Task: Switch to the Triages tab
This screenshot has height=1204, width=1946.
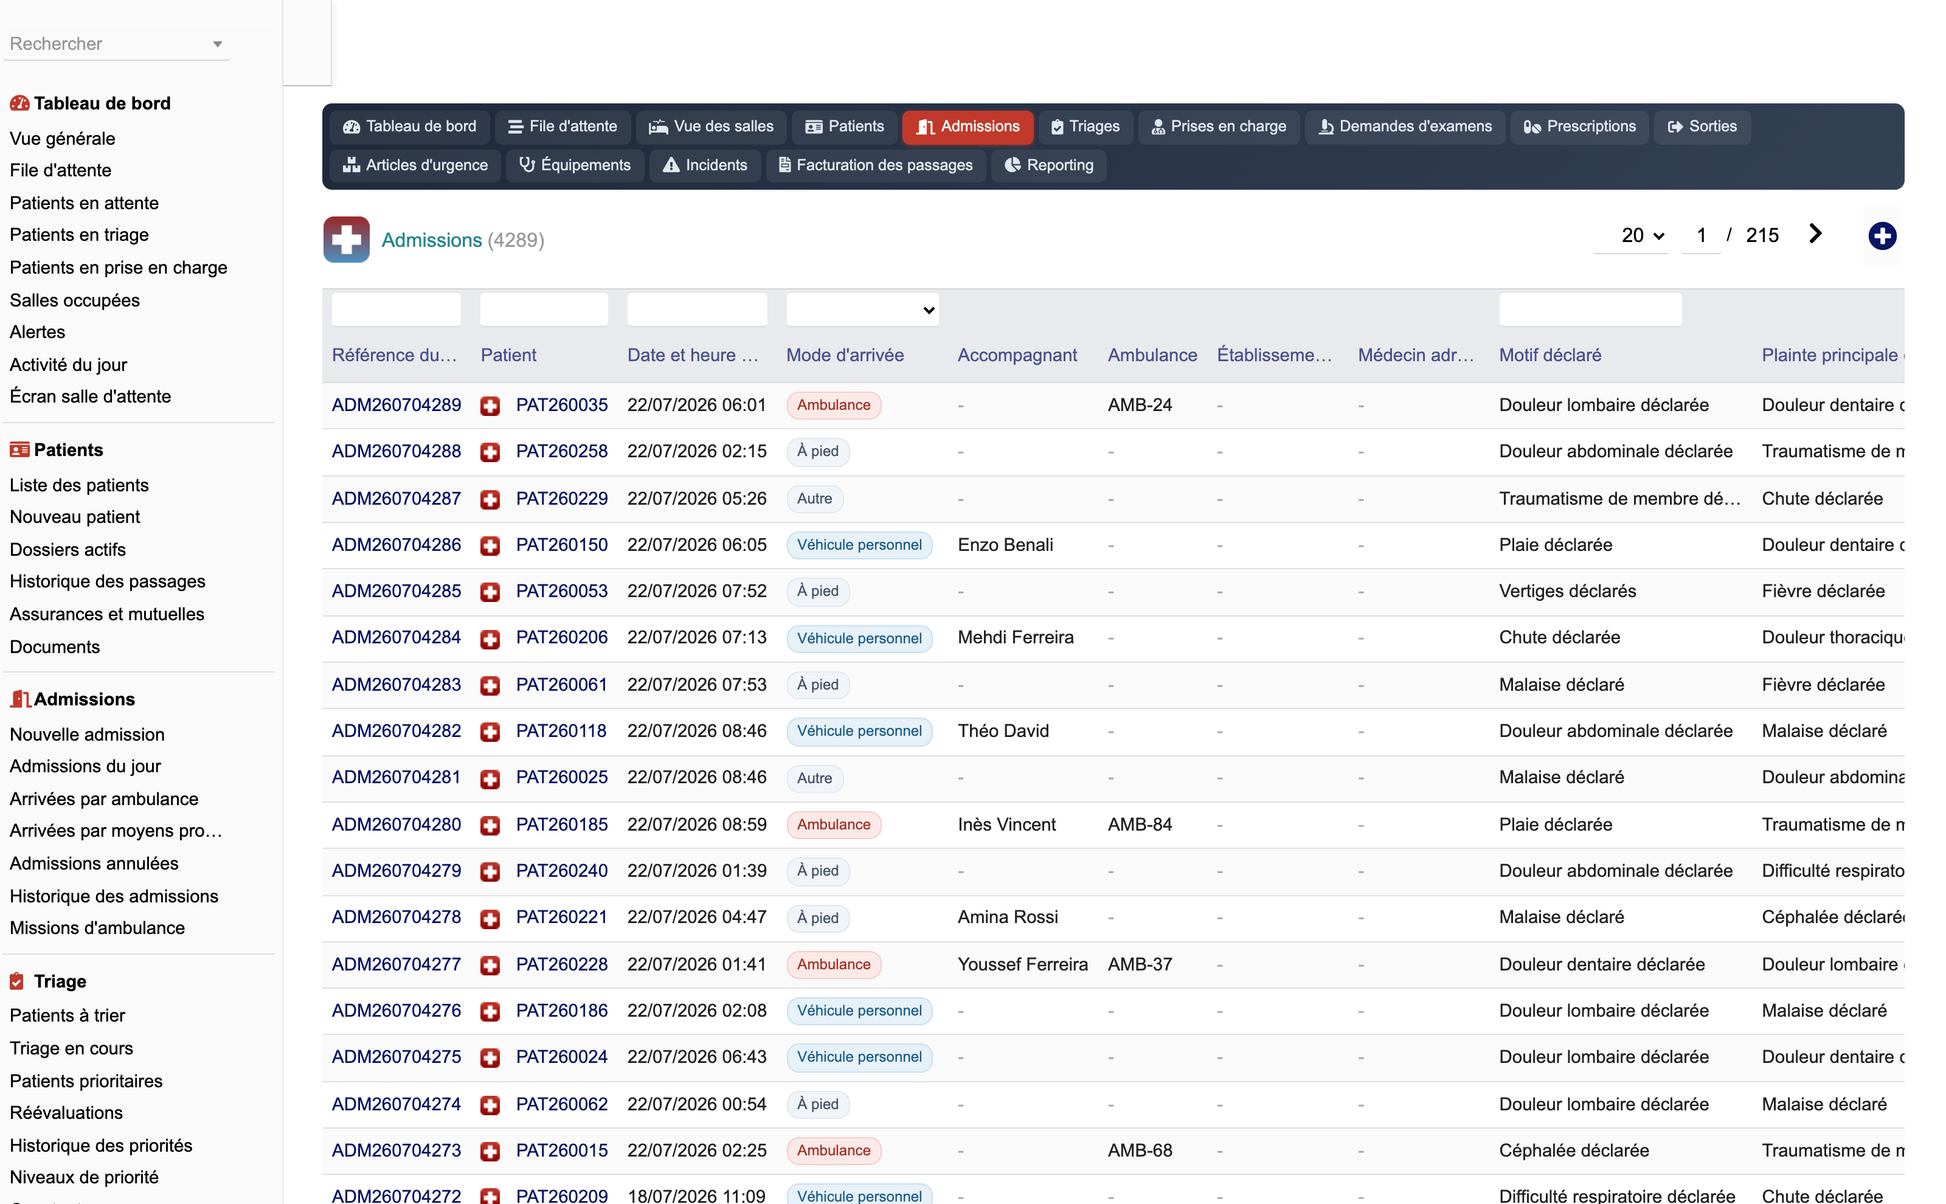Action: coord(1085,127)
